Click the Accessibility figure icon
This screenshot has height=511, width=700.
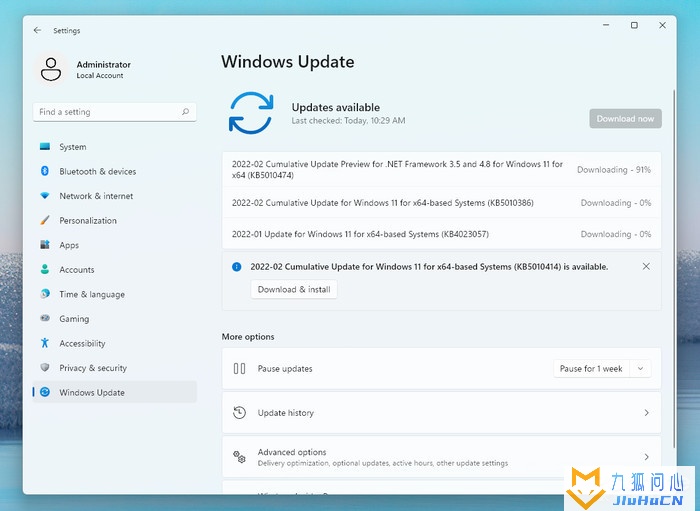(x=45, y=343)
